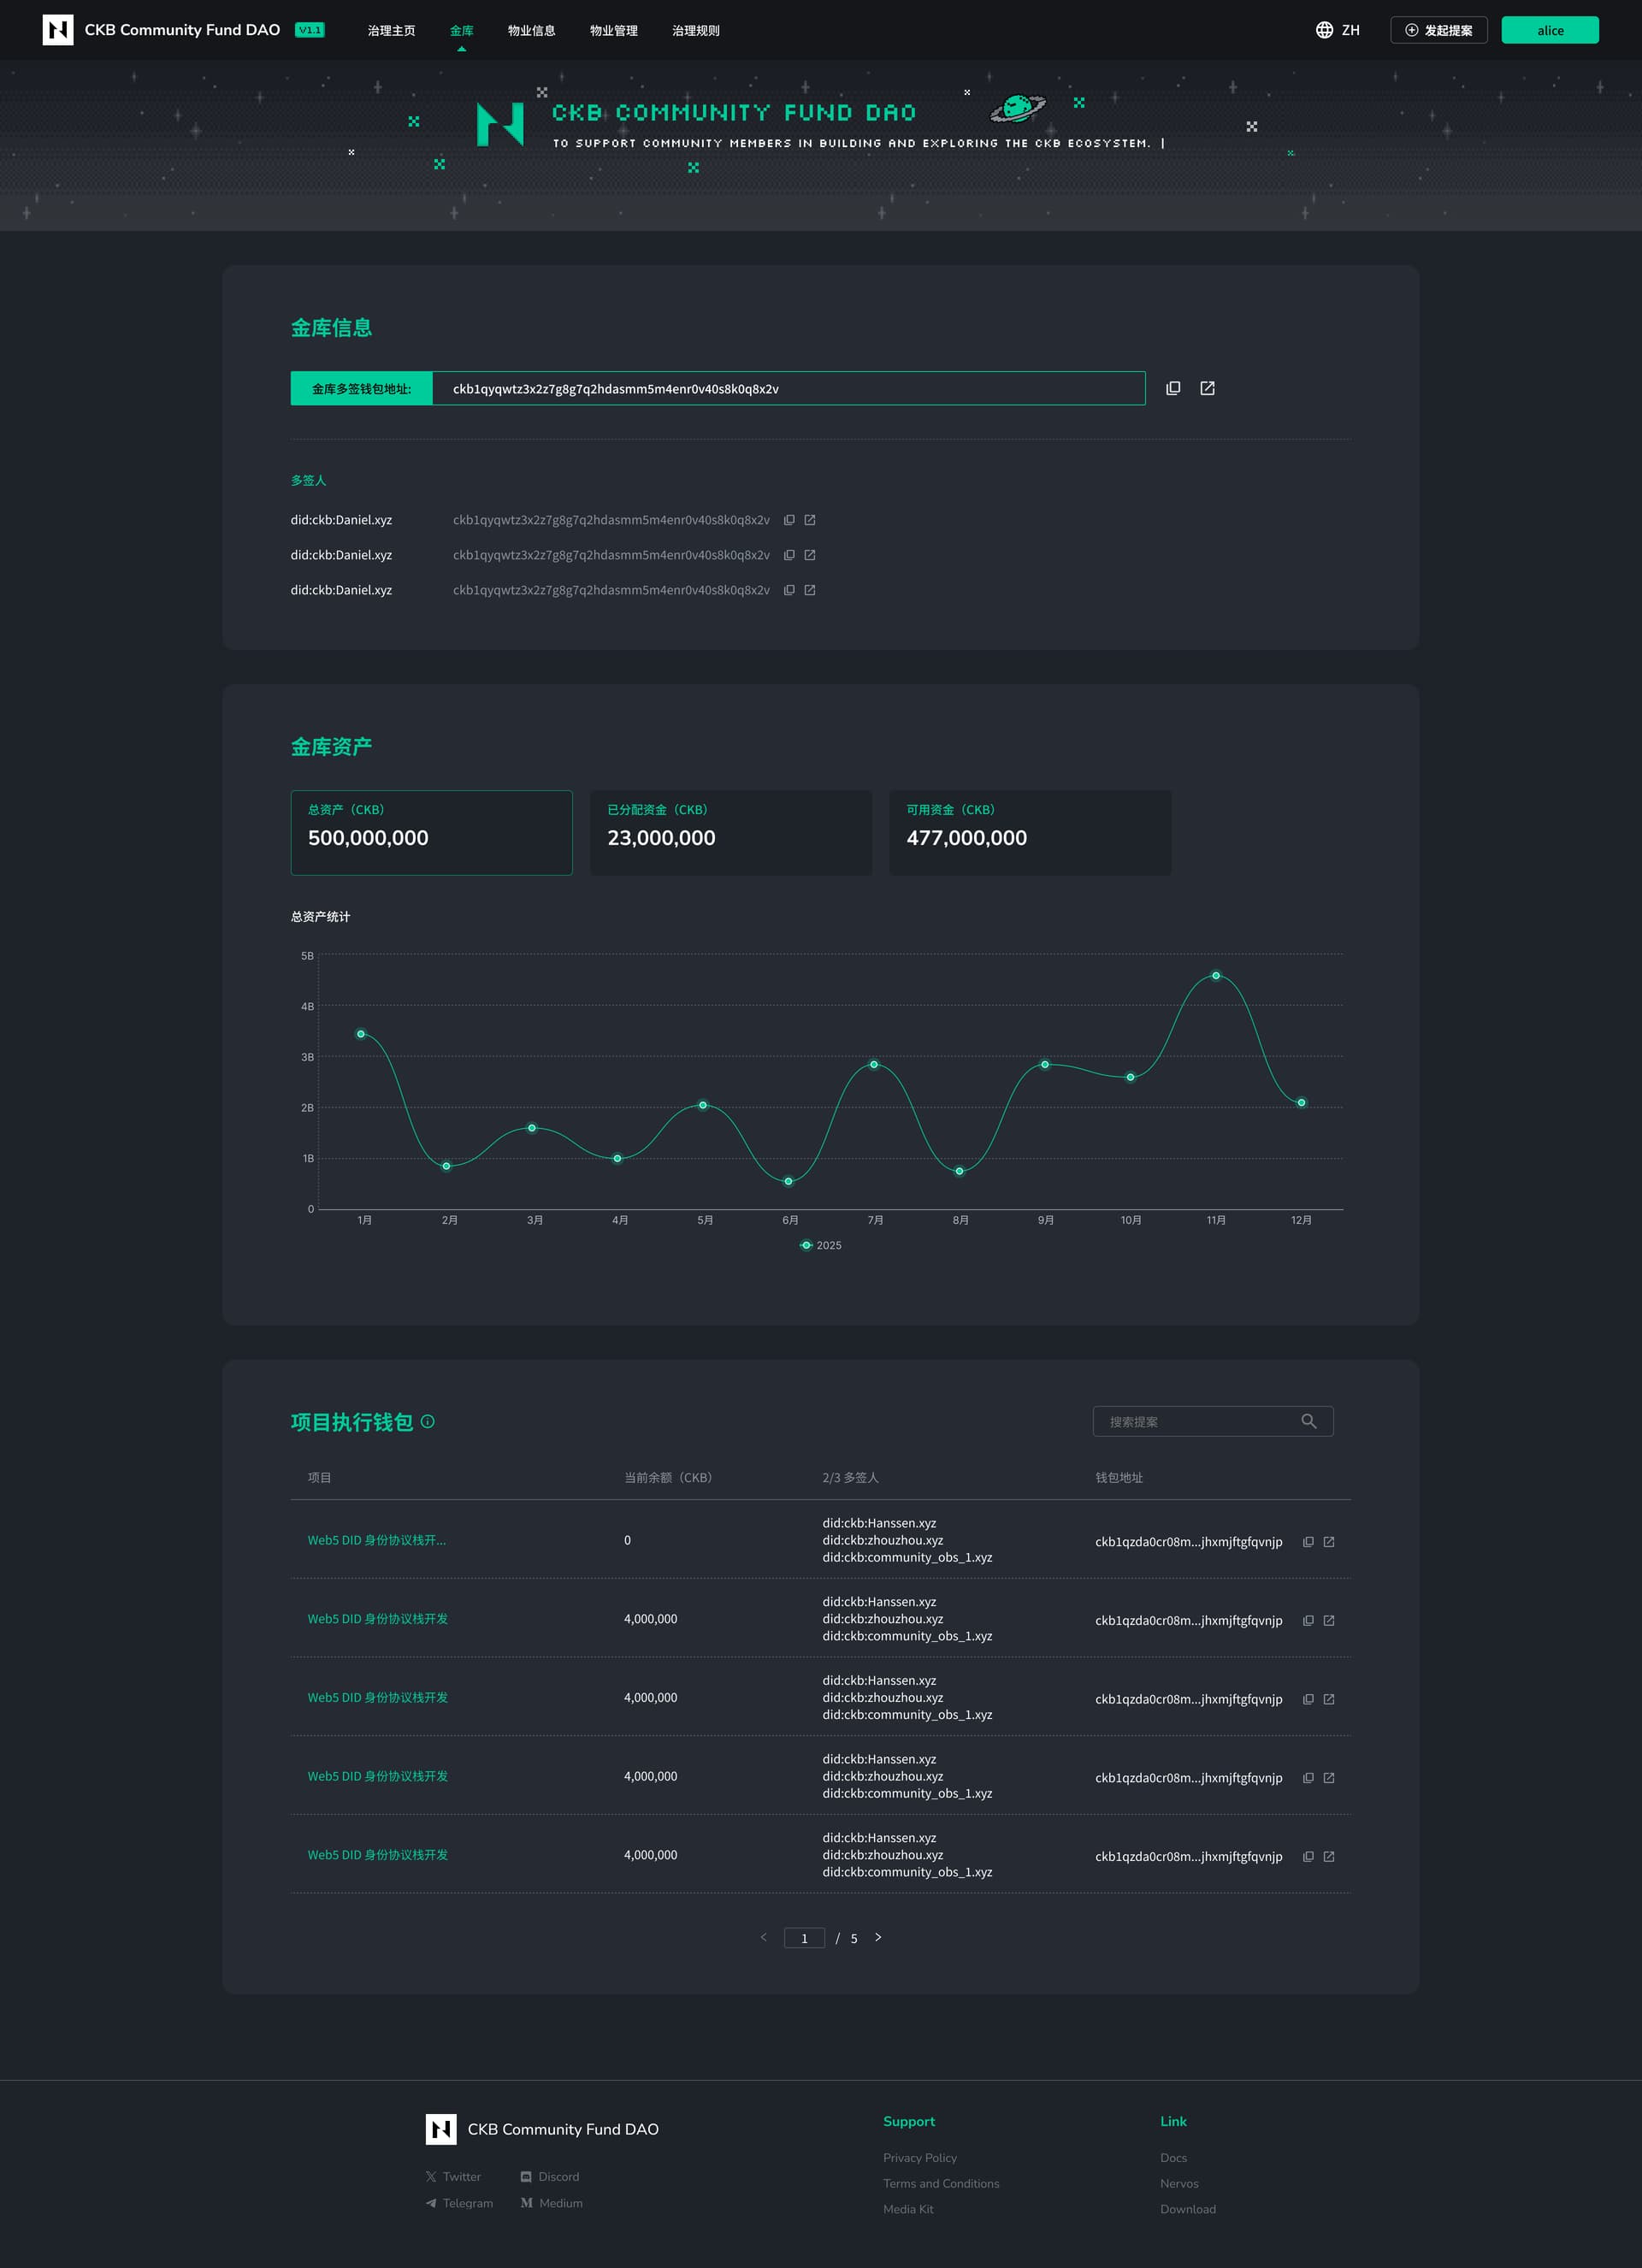The height and width of the screenshot is (2268, 1642).
Task: Open the ZH language dropdown
Action: (1350, 30)
